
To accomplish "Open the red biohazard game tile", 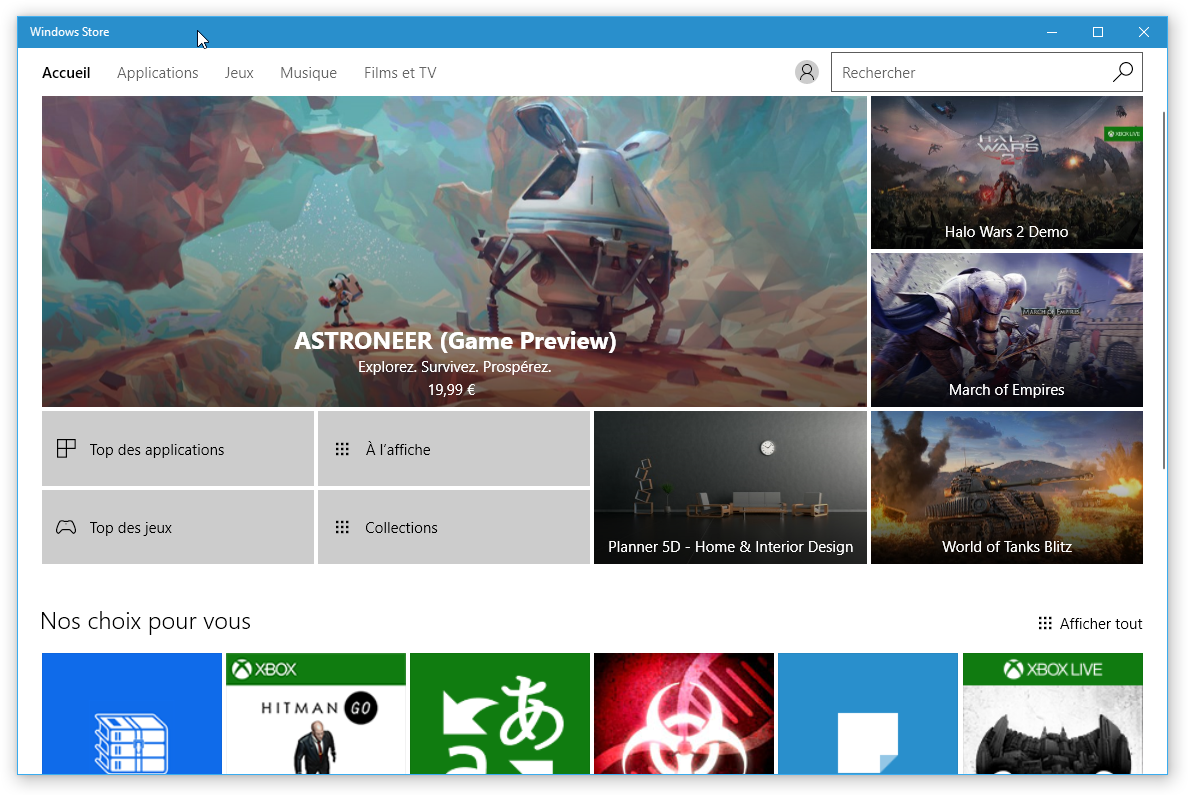I will pos(684,713).
